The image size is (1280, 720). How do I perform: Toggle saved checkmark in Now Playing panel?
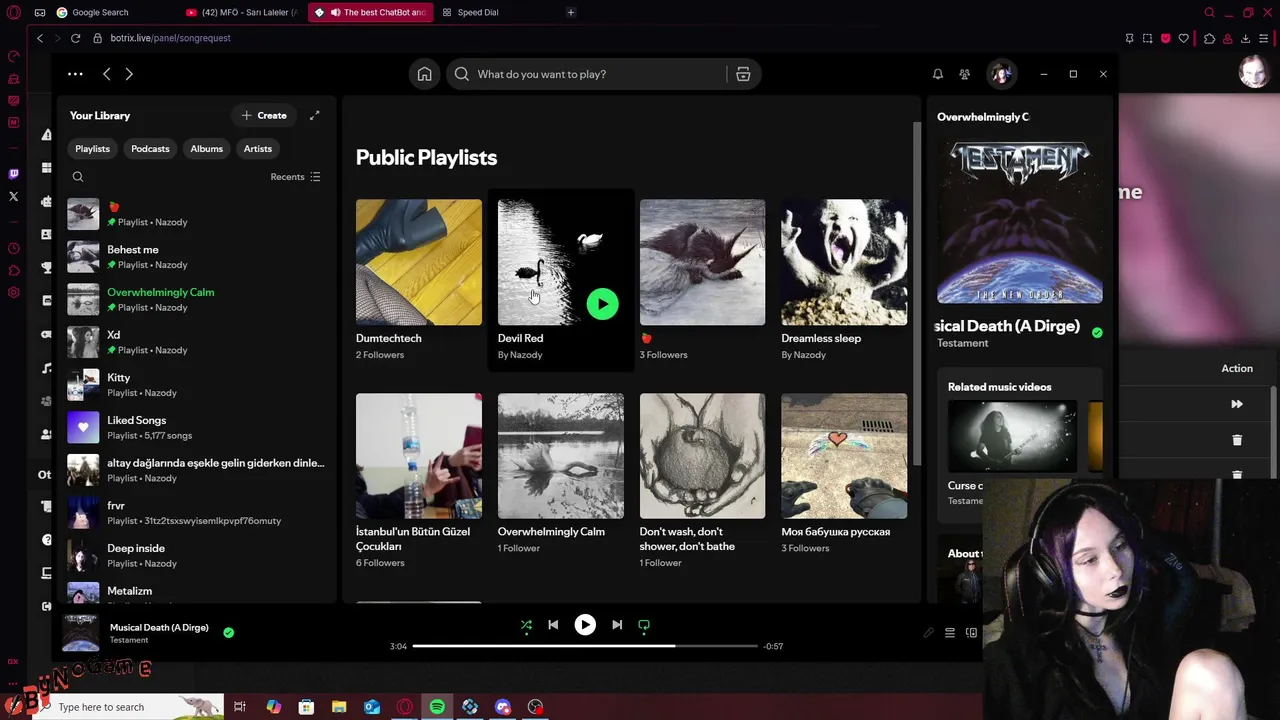1097,333
